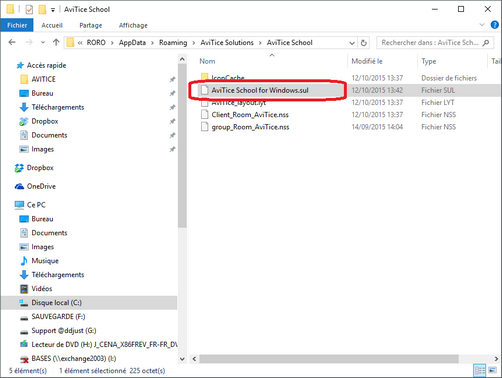This screenshot has width=502, height=378.
Task: Select the Support @ddjust (G:) drive
Action: point(64,331)
